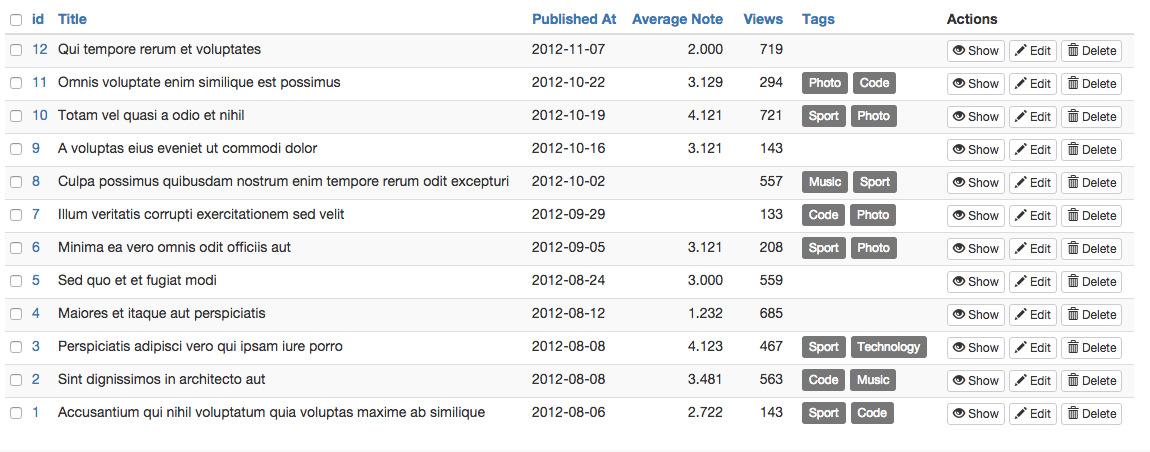Open the post with id 7 link
This screenshot has width=1150, height=452.
click(36, 215)
